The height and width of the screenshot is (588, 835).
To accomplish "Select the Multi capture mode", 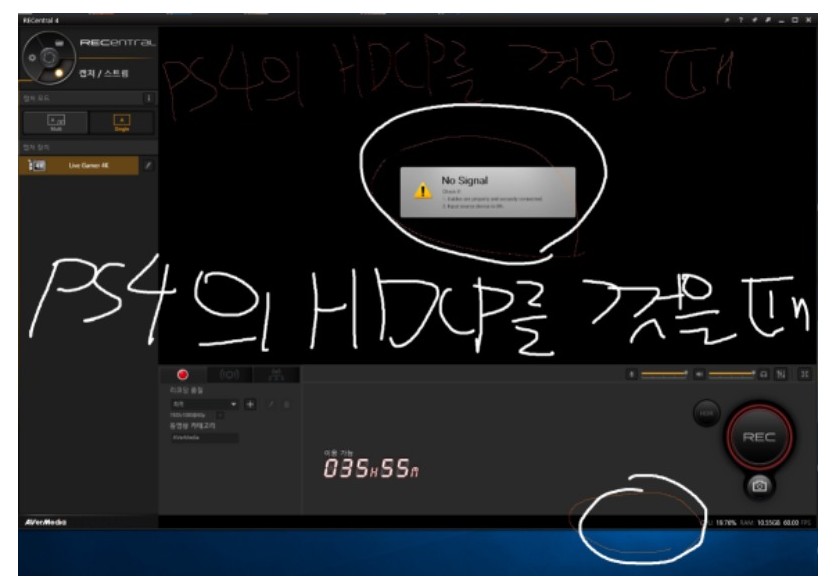I will 56,122.
